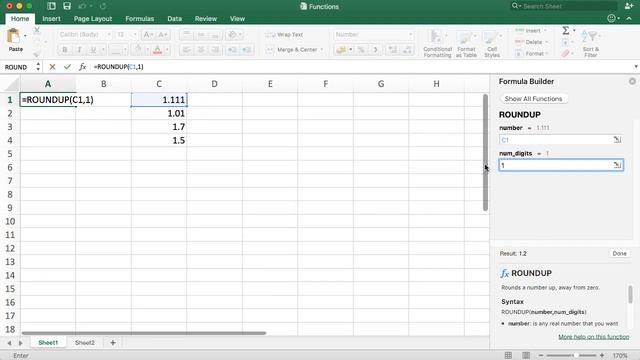The image size is (640, 360).
Task: Open the Paste options dropdown arrow
Action: tap(25, 36)
